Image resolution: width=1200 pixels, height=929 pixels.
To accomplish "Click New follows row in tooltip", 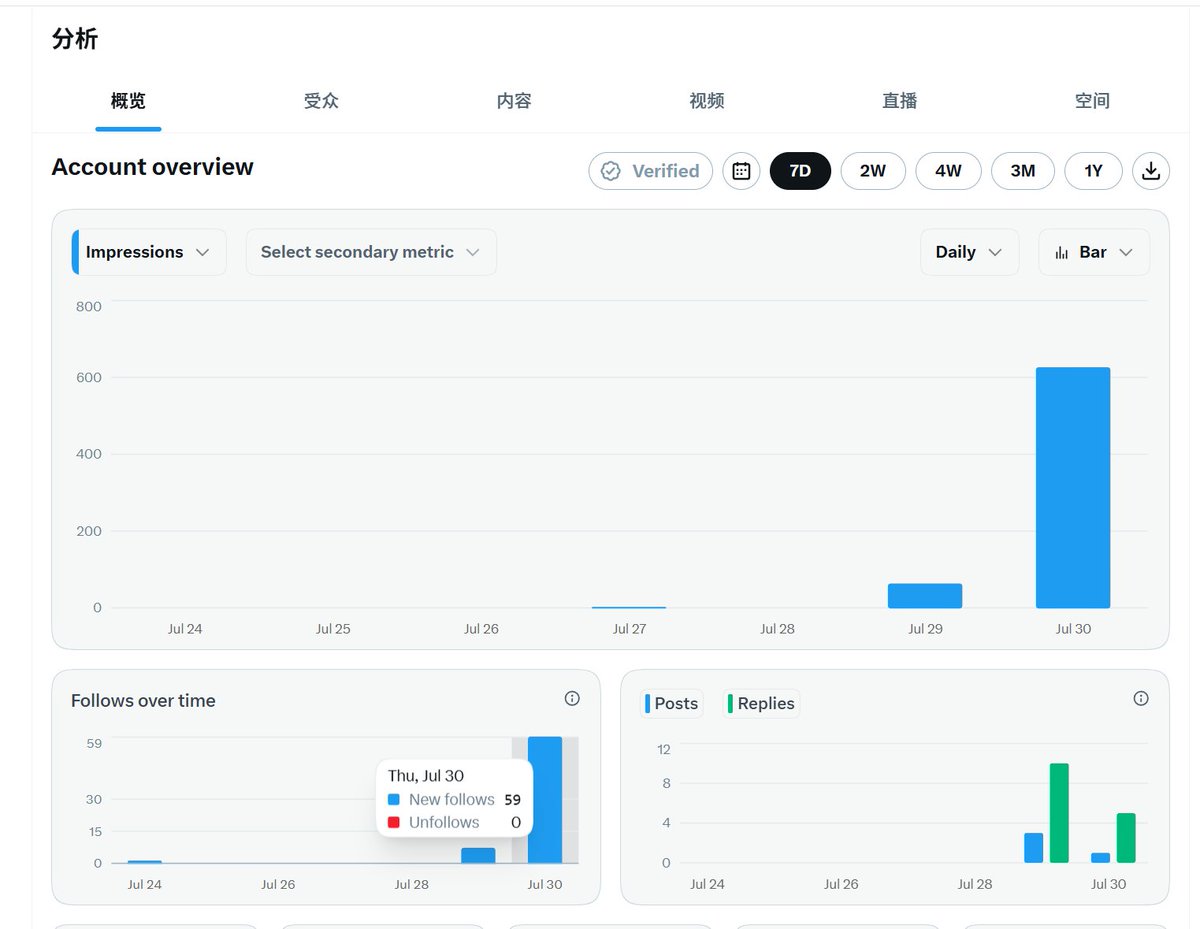I will coord(454,799).
